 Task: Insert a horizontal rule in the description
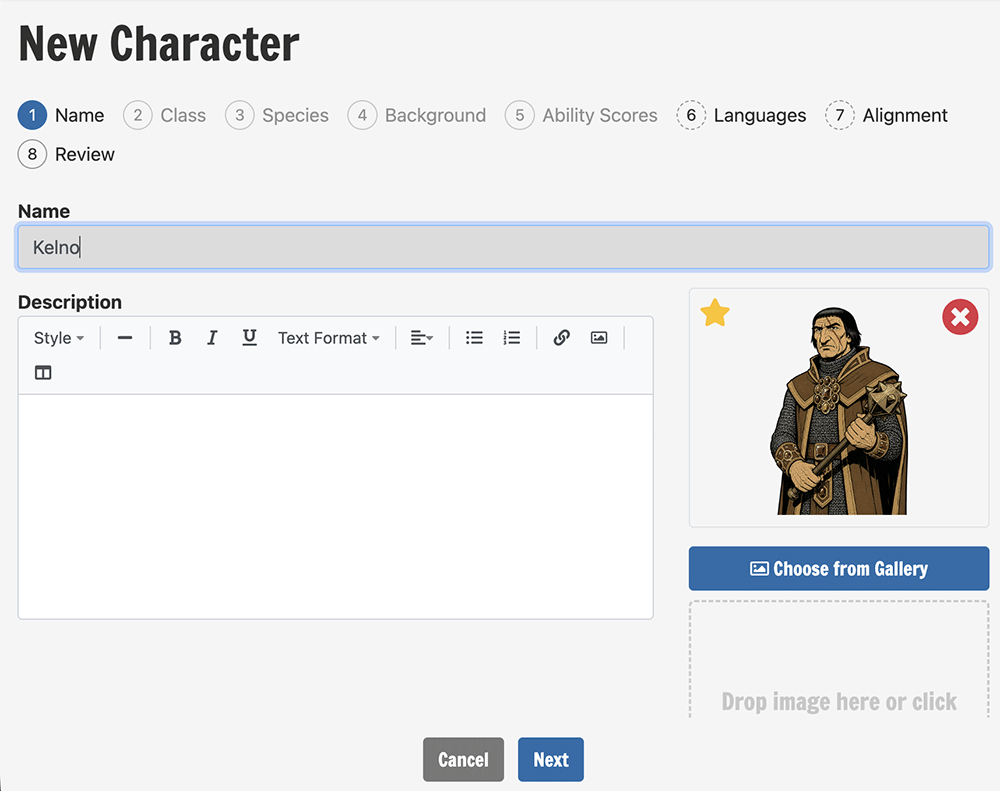pos(125,337)
